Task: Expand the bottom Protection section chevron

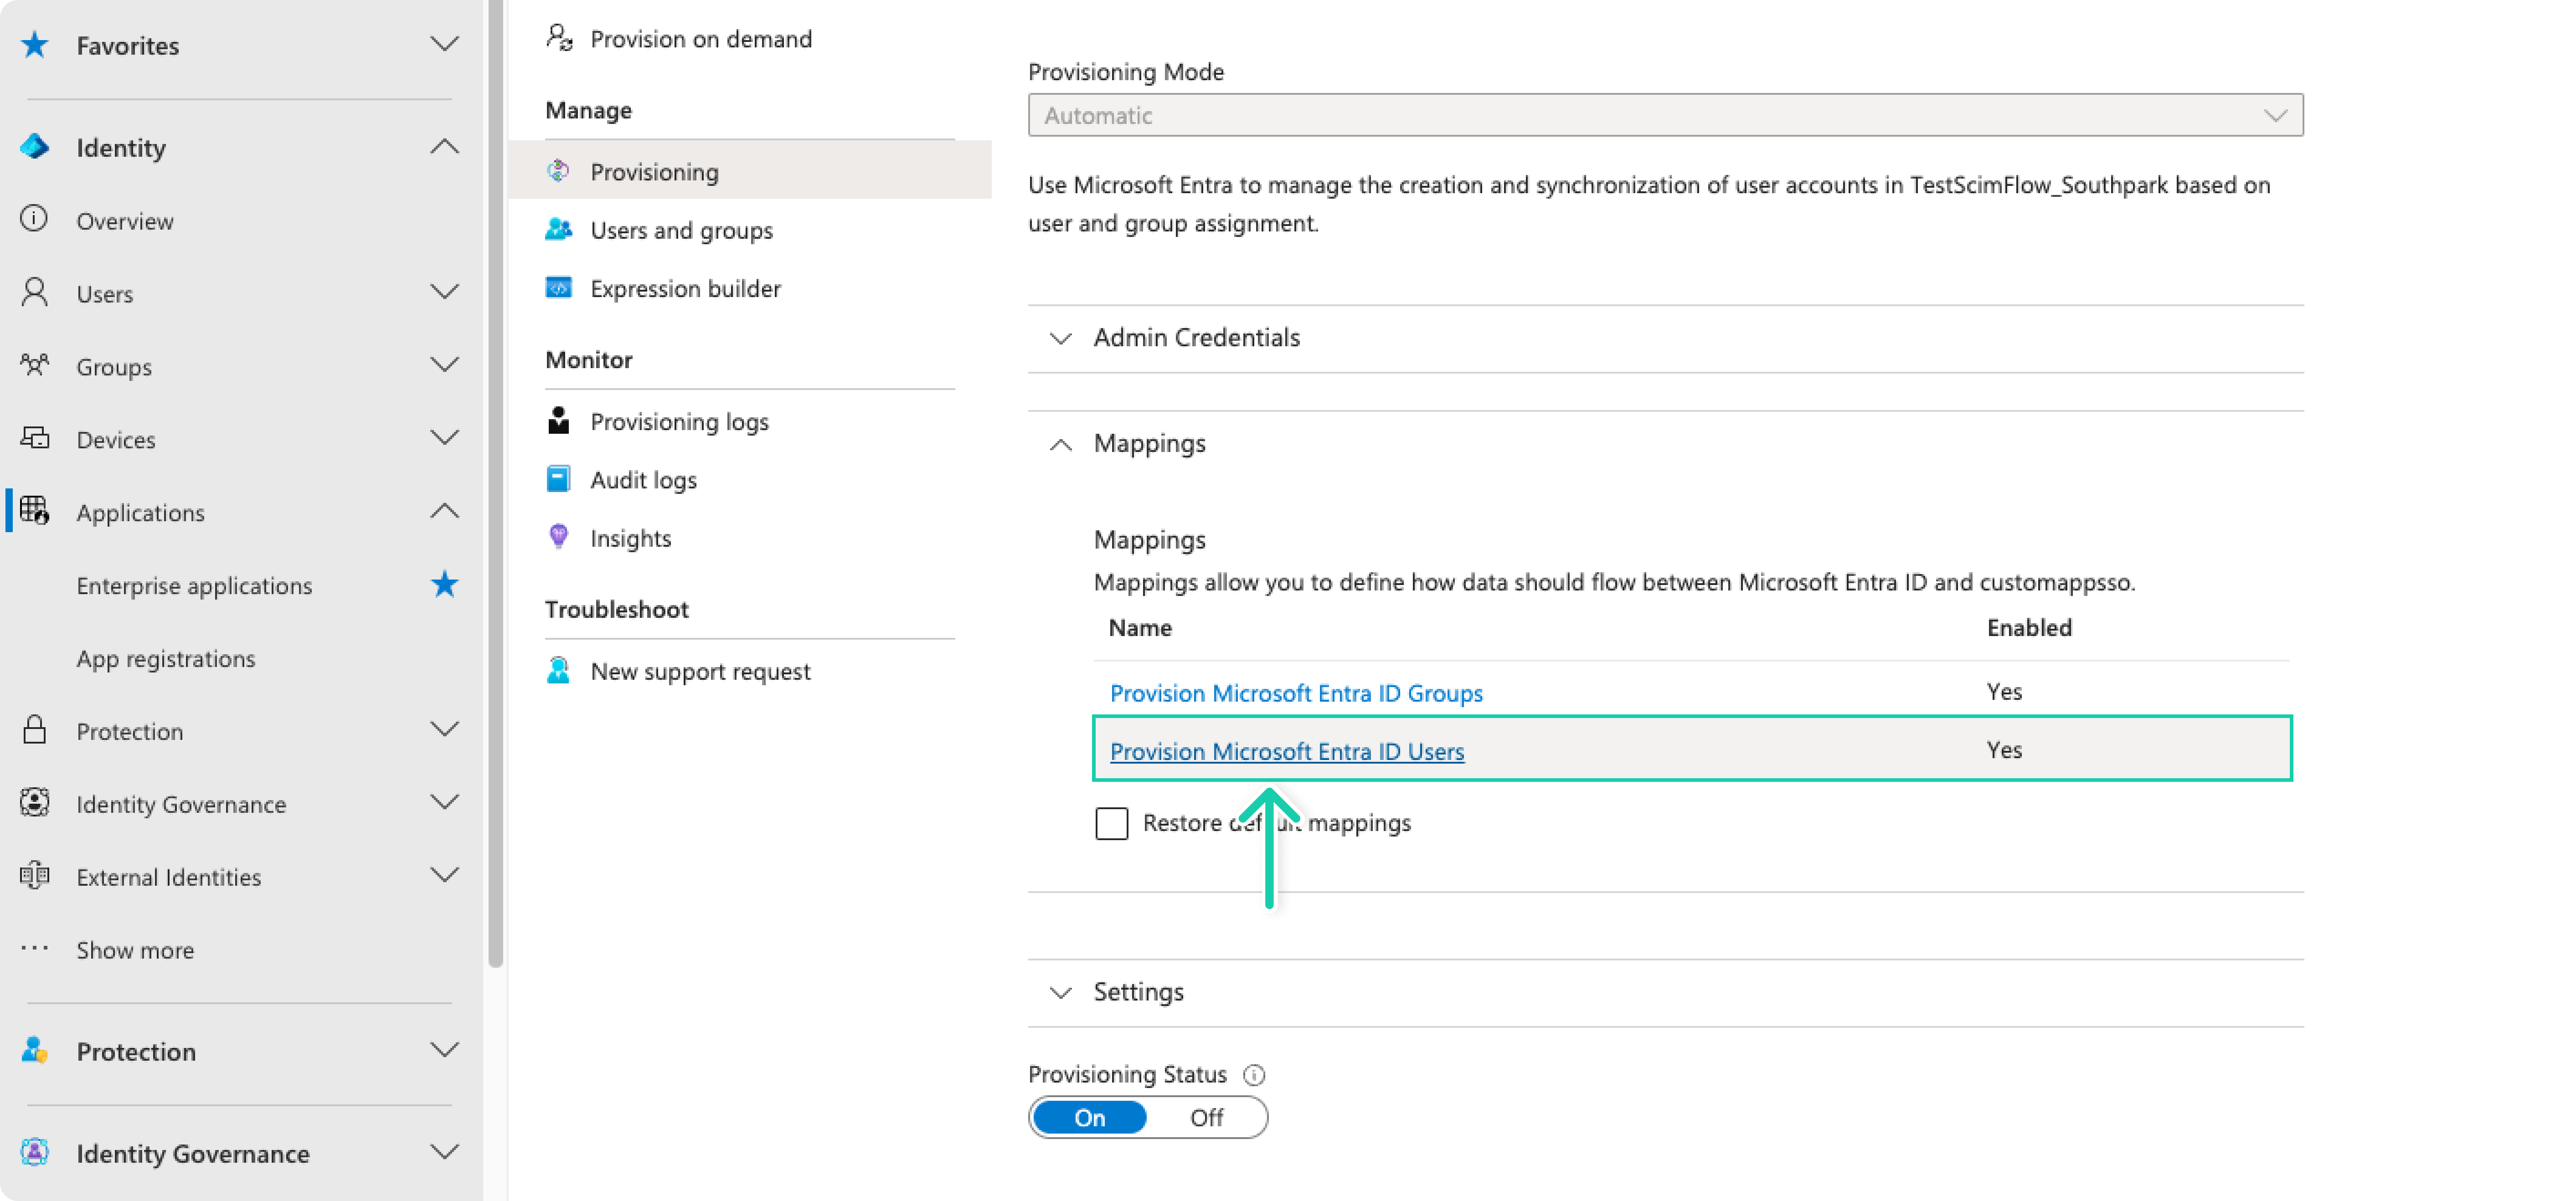Action: click(445, 1050)
